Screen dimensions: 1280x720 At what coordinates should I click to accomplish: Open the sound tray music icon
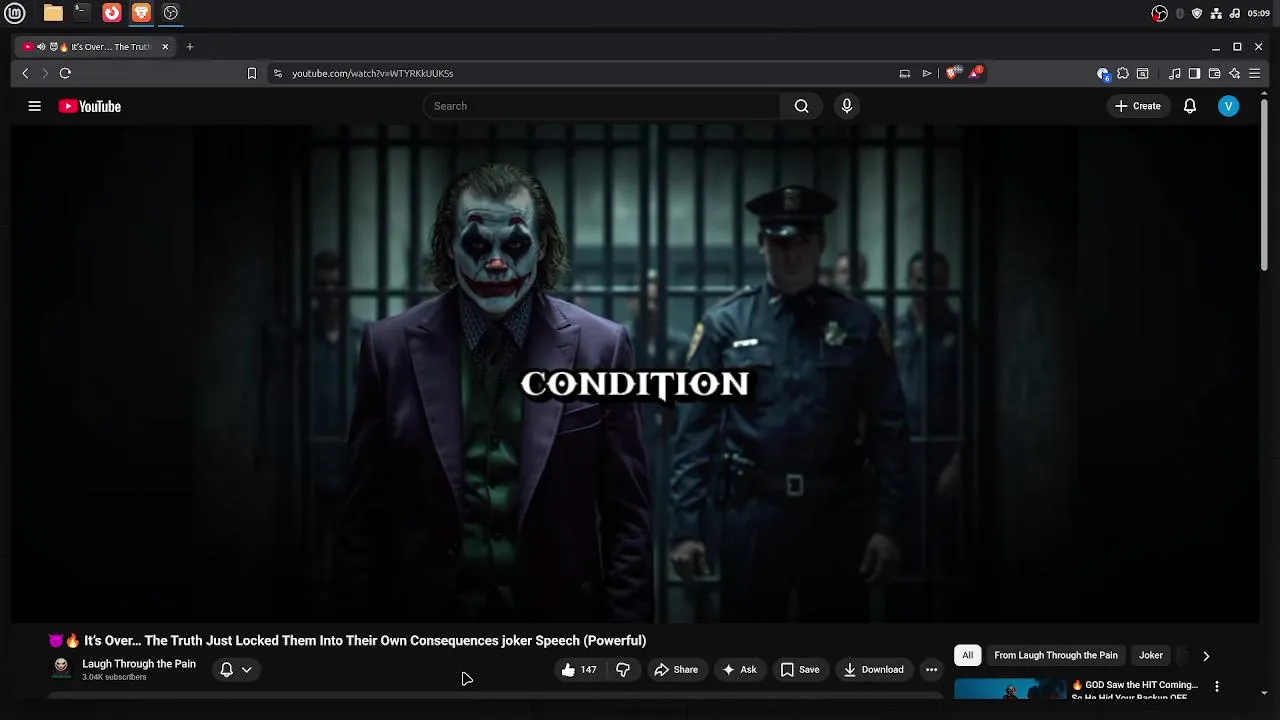tap(1234, 13)
